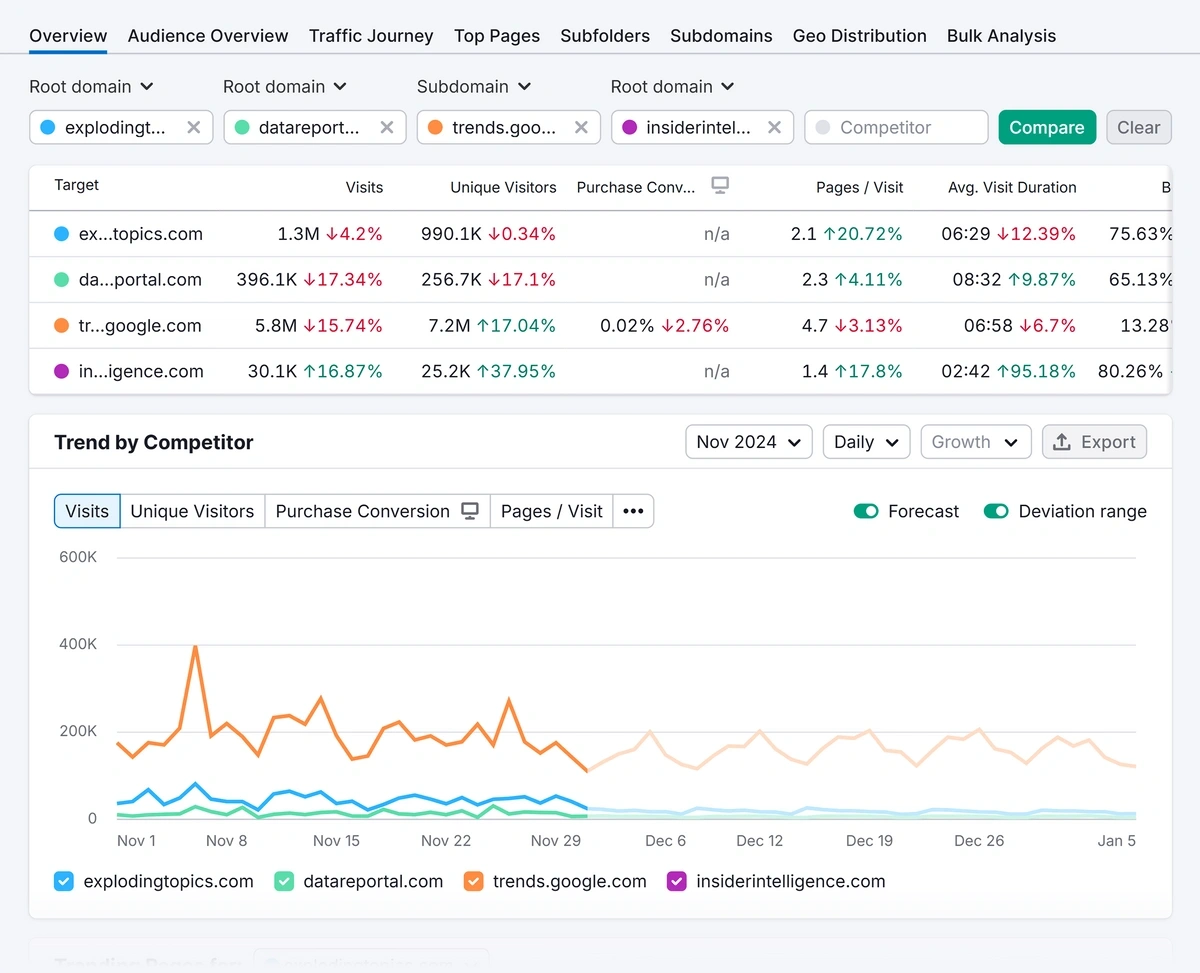Open Subfolders tab
Image resolution: width=1200 pixels, height=973 pixels.
coord(605,36)
